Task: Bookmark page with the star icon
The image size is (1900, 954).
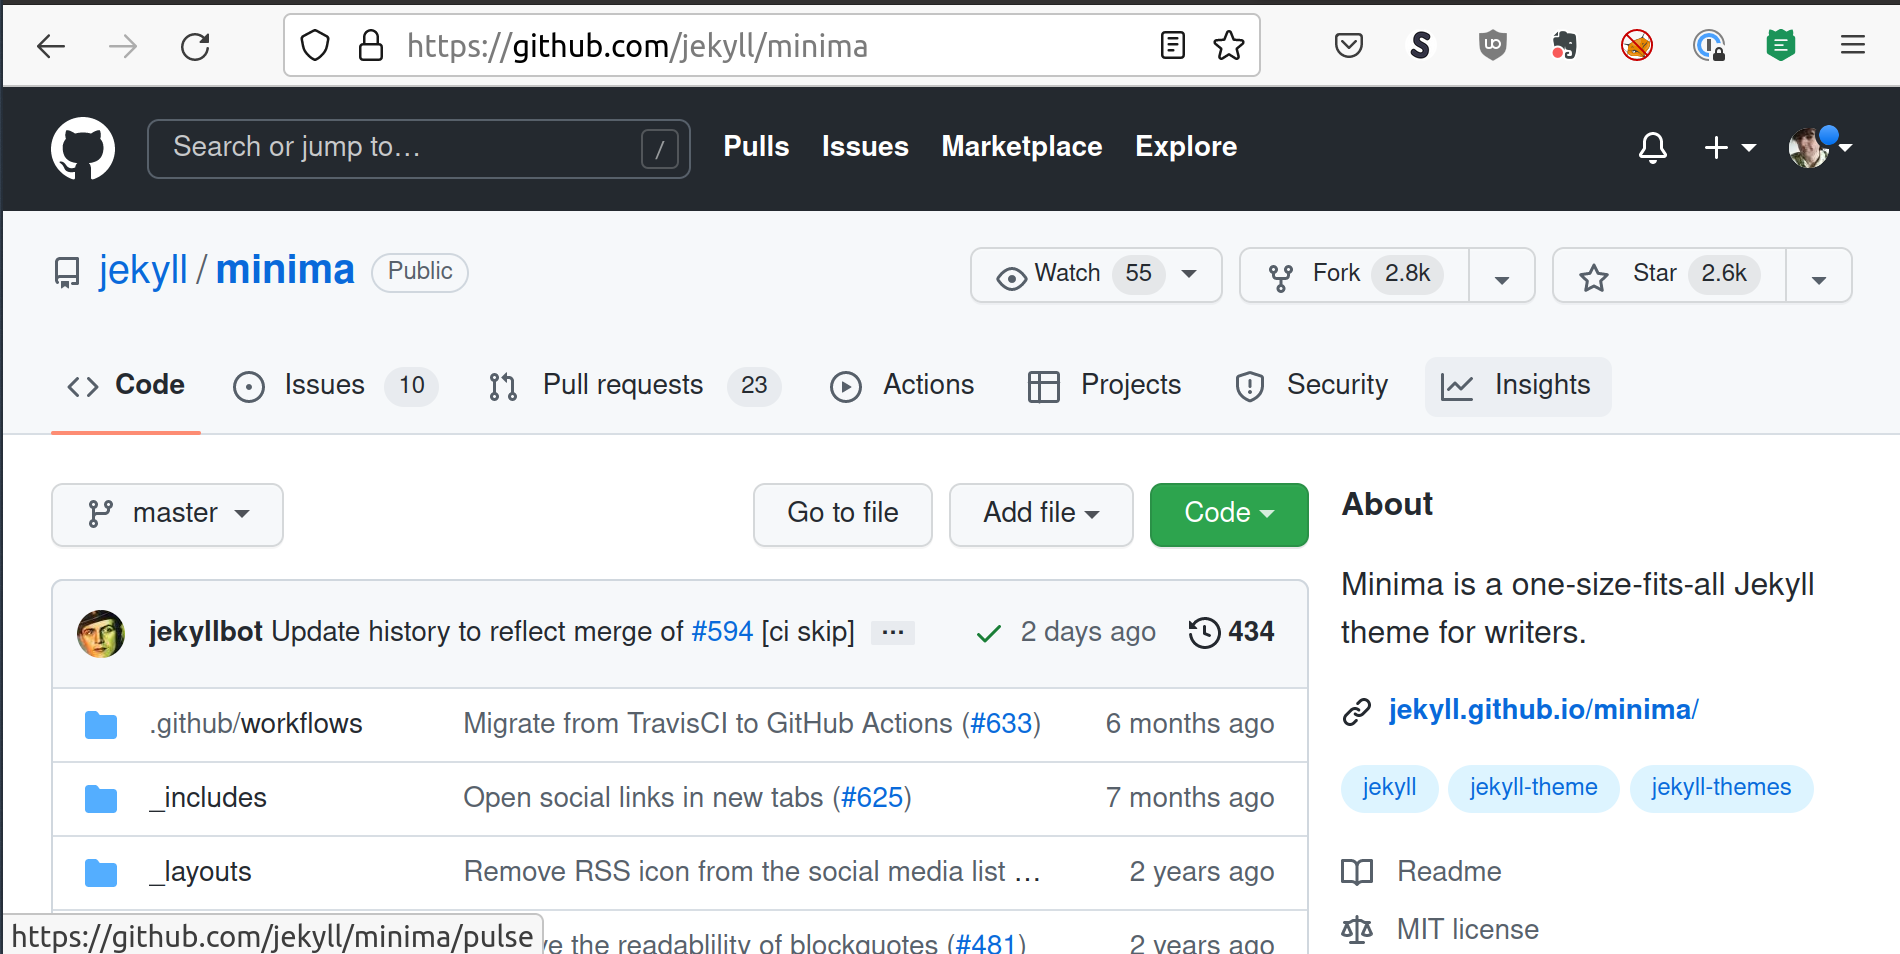Action: tap(1228, 46)
